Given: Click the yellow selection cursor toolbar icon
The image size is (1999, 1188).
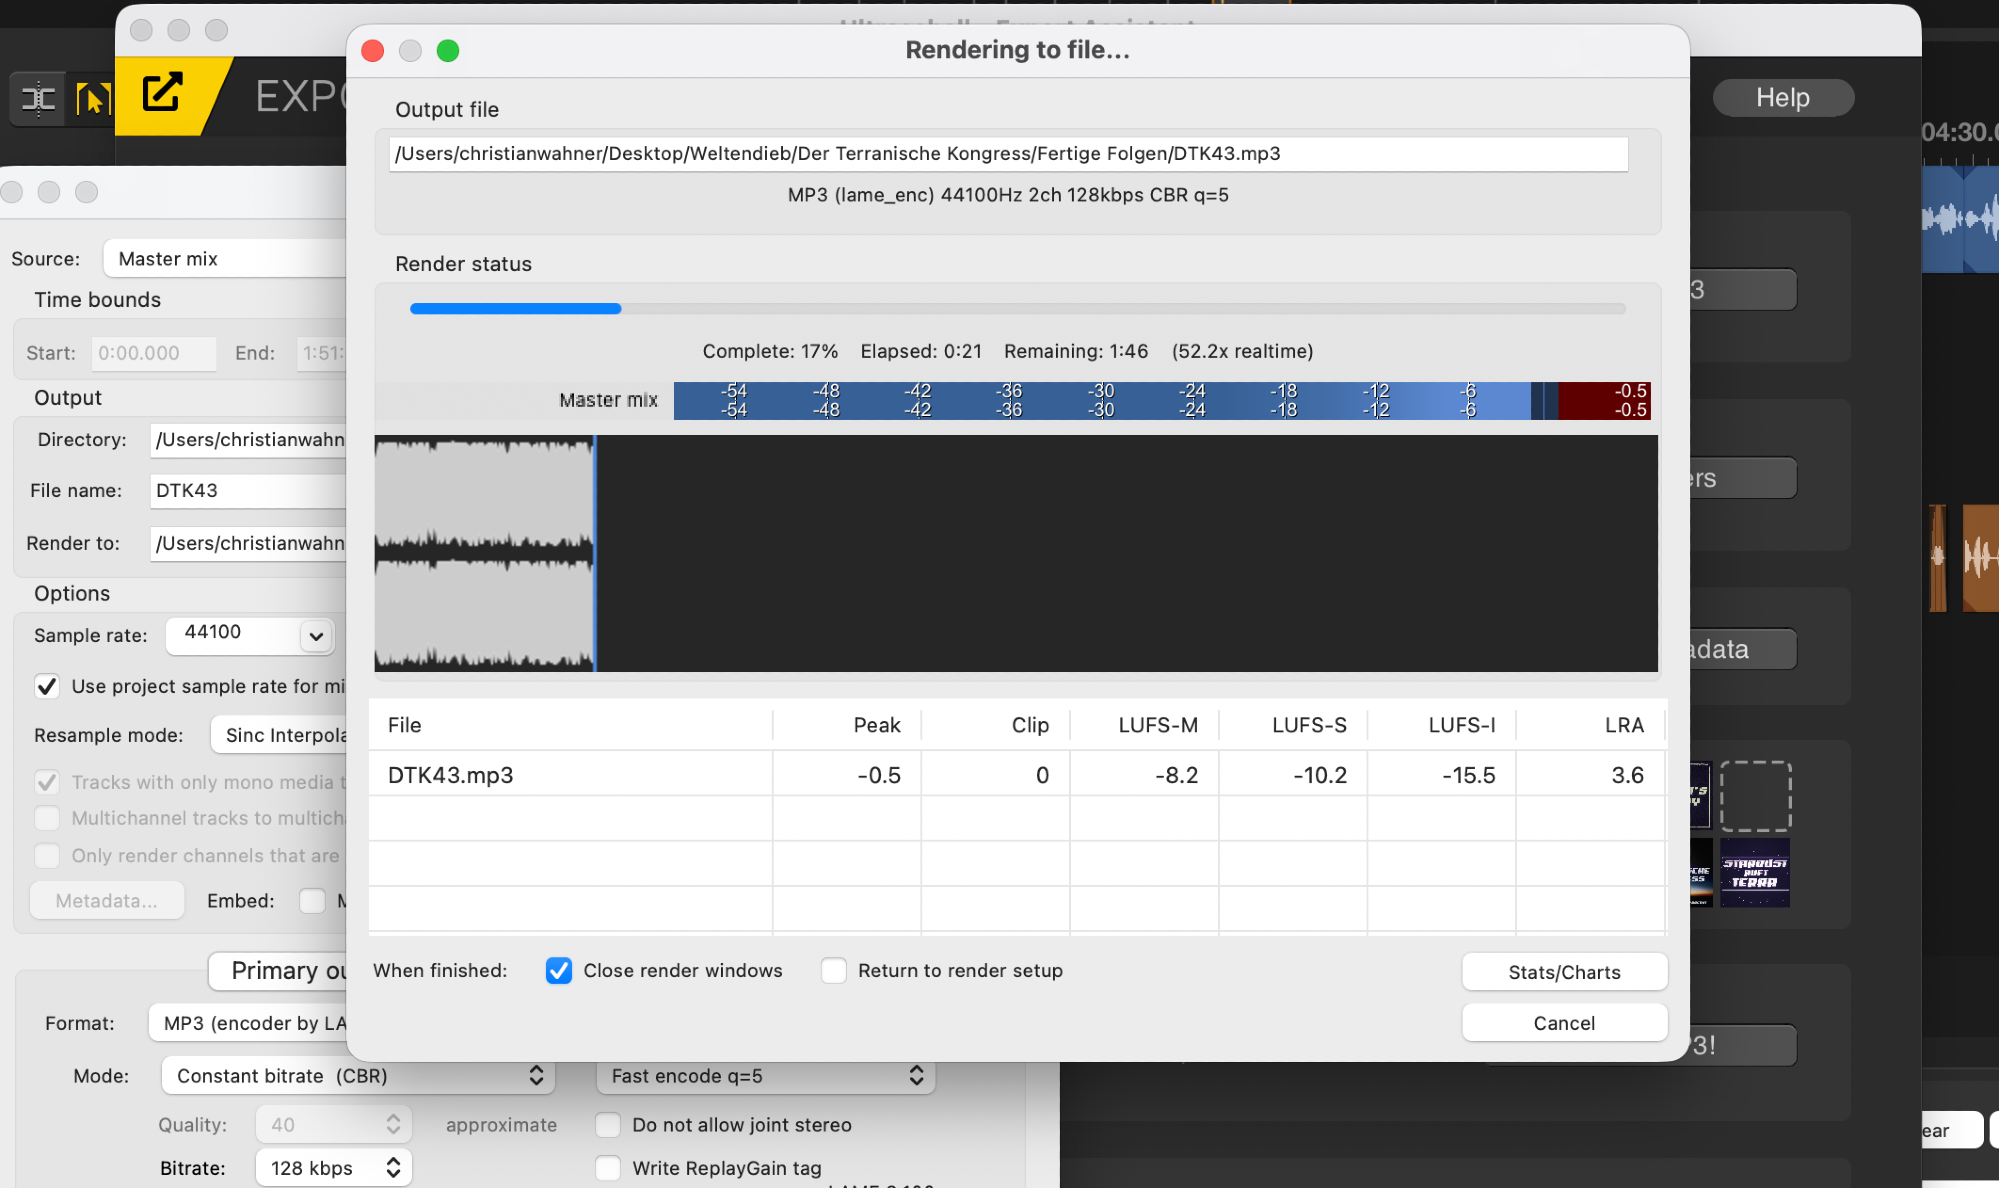Looking at the screenshot, I should (x=92, y=98).
